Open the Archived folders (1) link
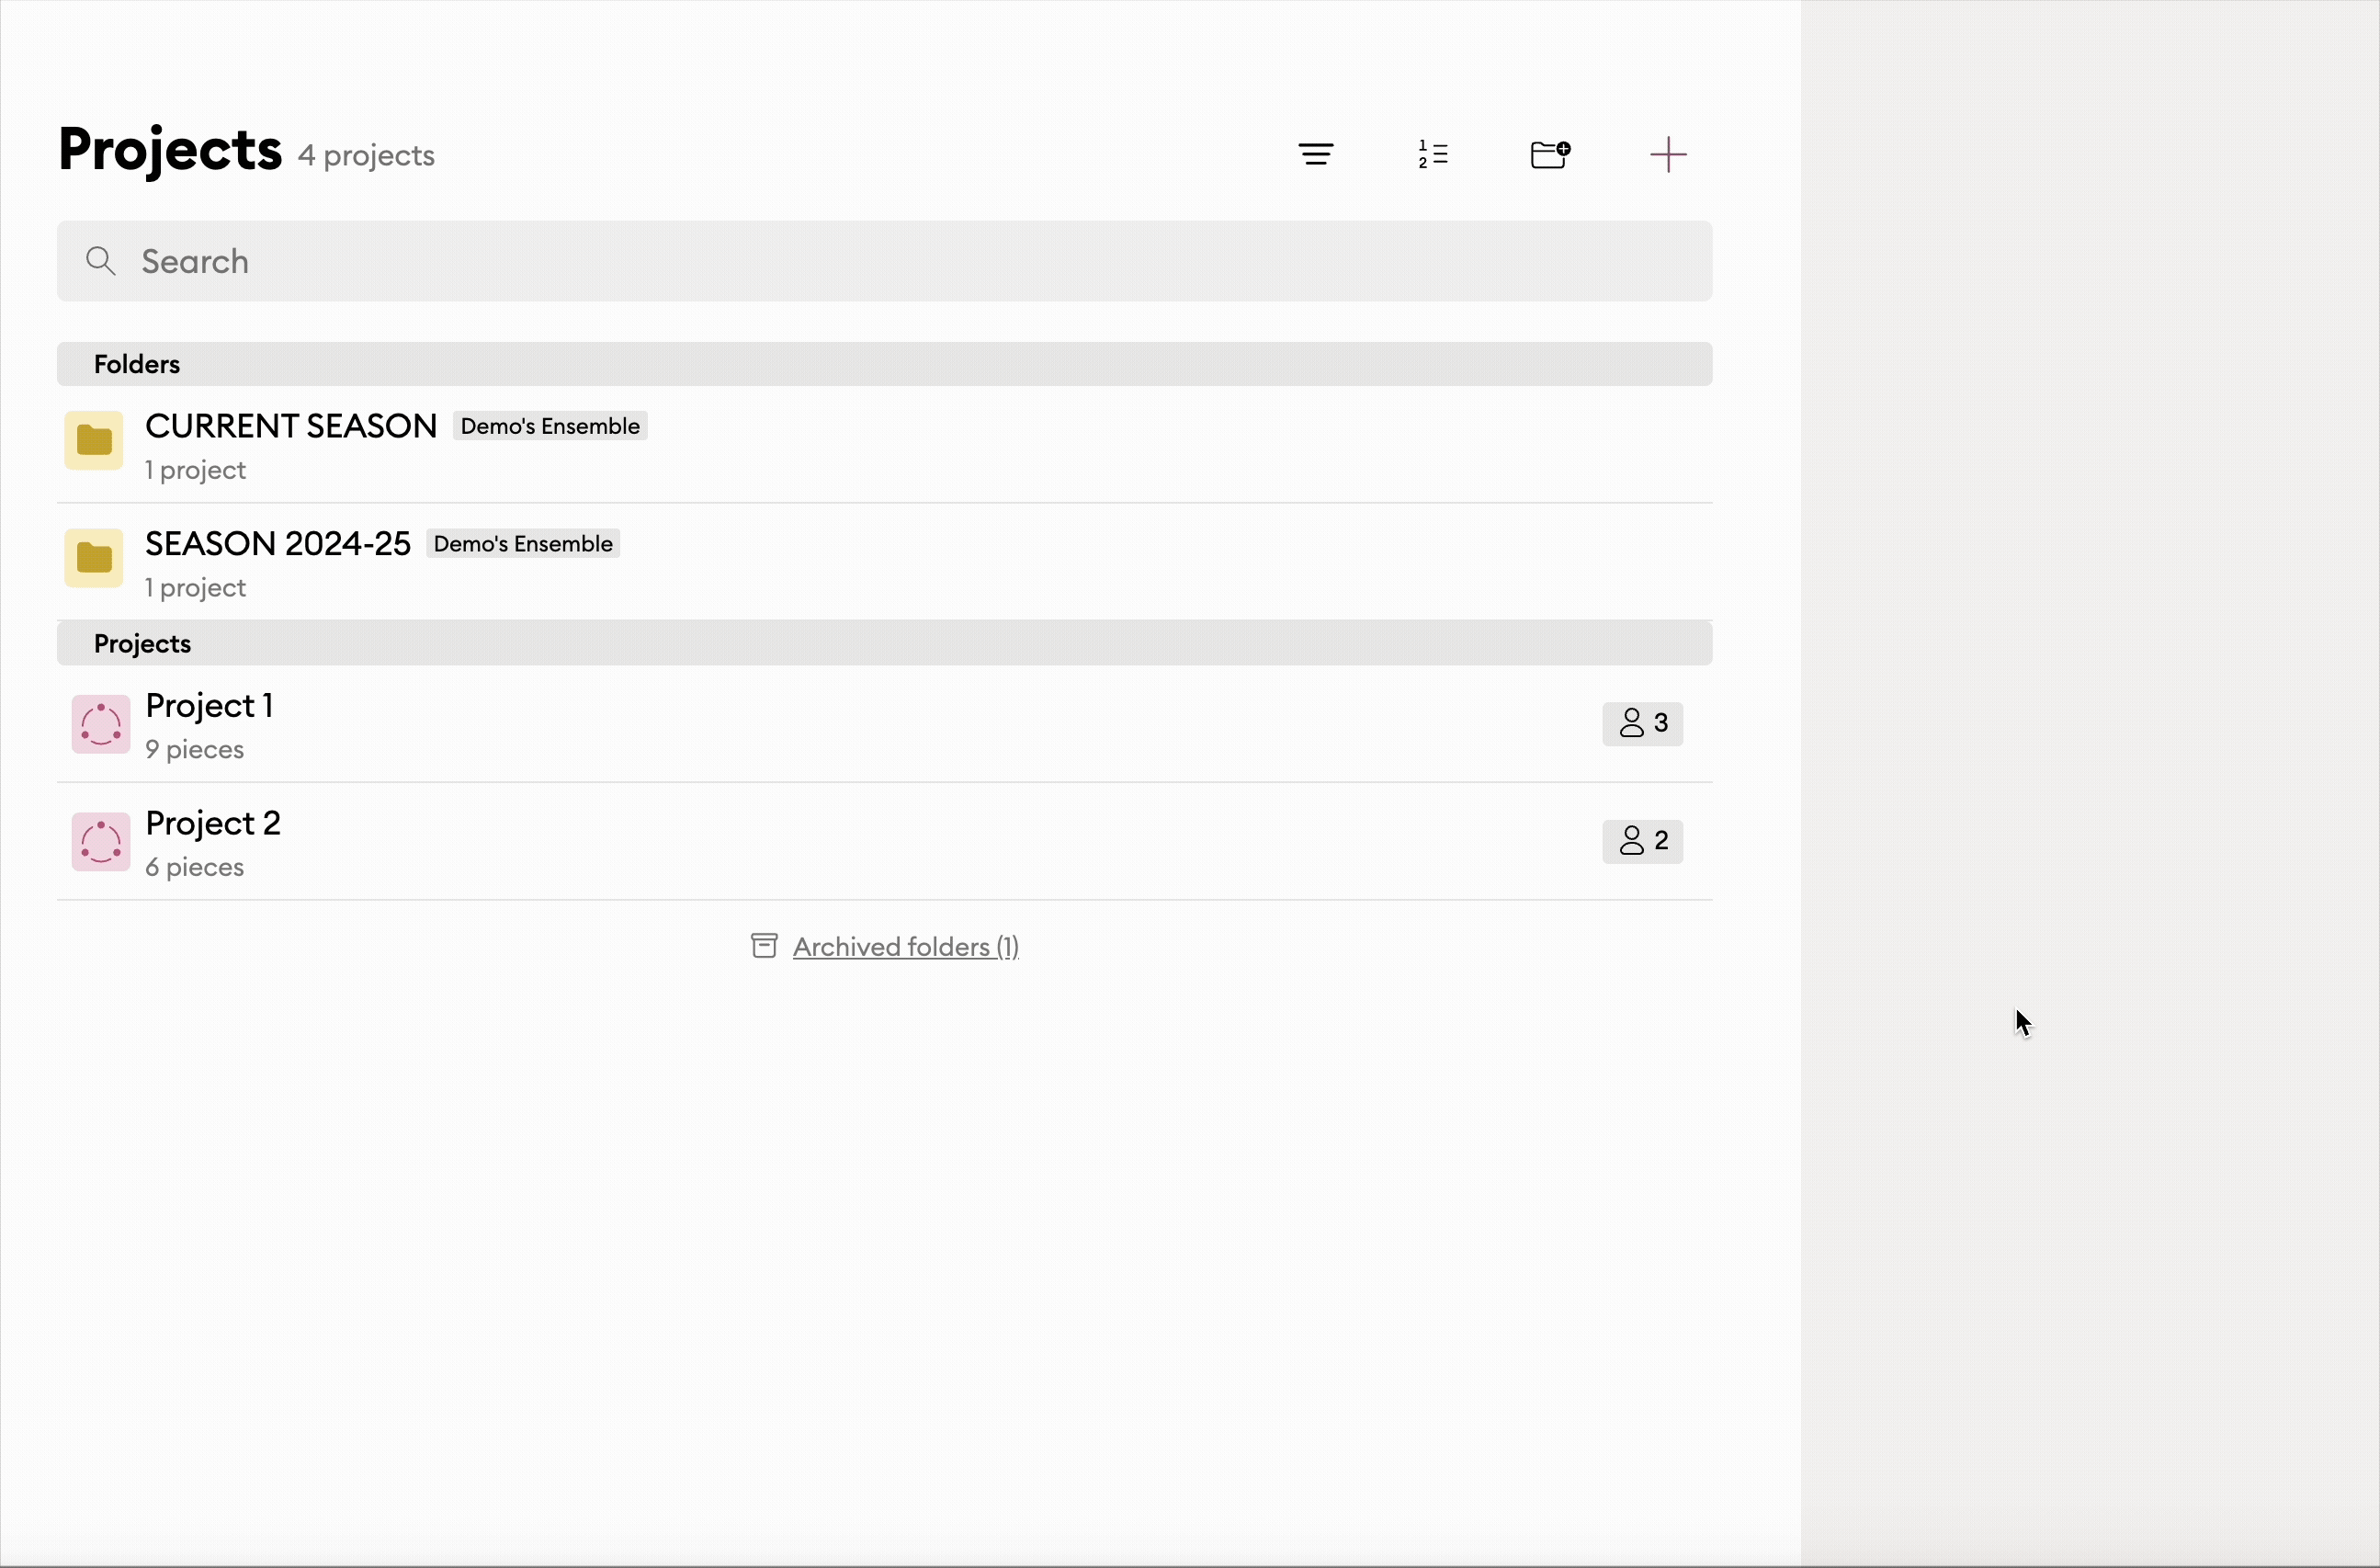2380x1568 pixels. click(x=905, y=947)
